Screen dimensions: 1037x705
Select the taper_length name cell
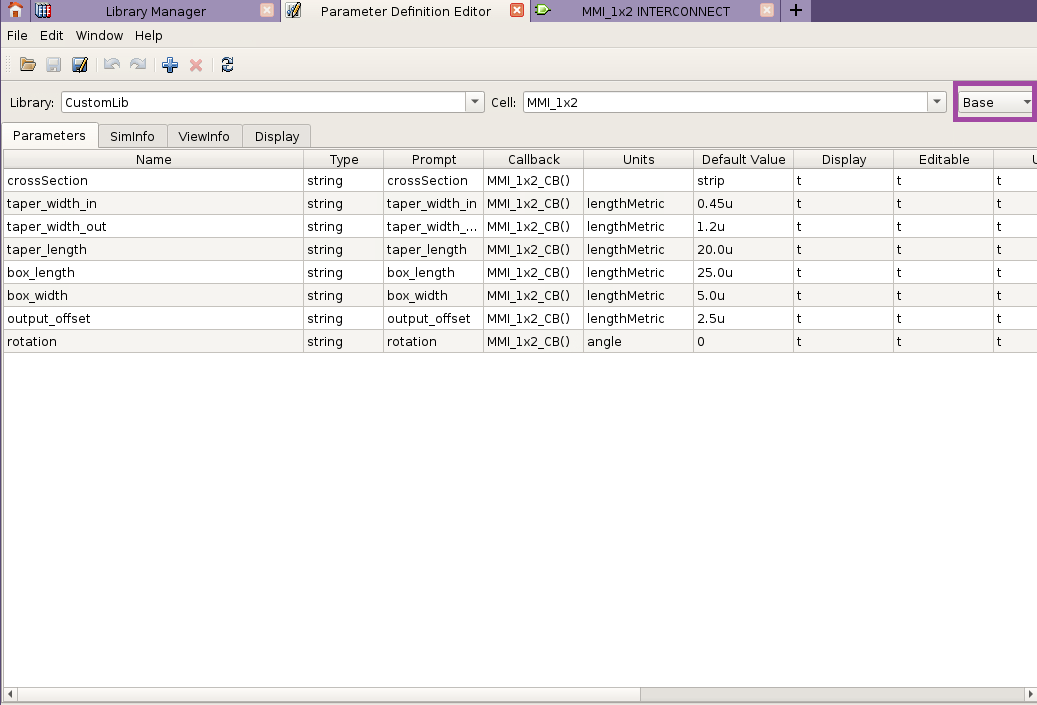(153, 249)
